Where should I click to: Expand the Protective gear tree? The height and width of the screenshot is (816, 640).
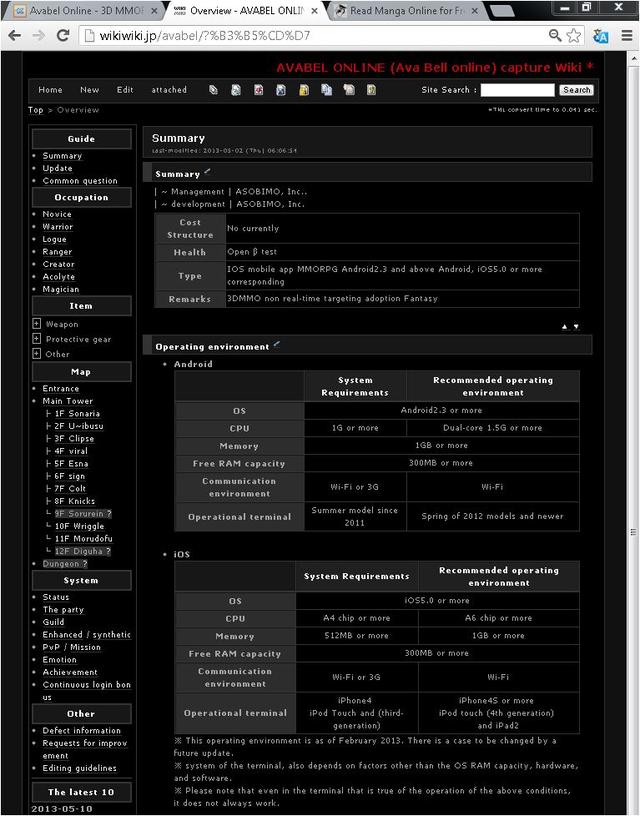coord(36,339)
